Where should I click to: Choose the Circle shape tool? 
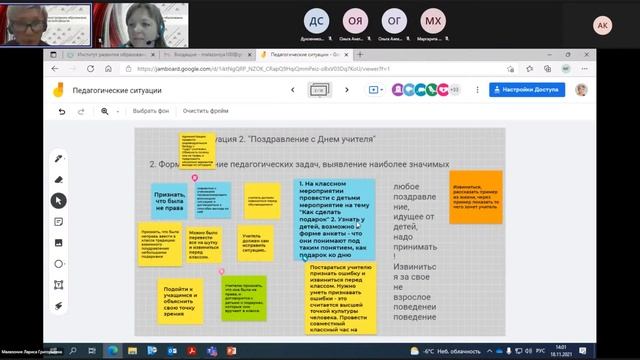pyautogui.click(x=58, y=264)
